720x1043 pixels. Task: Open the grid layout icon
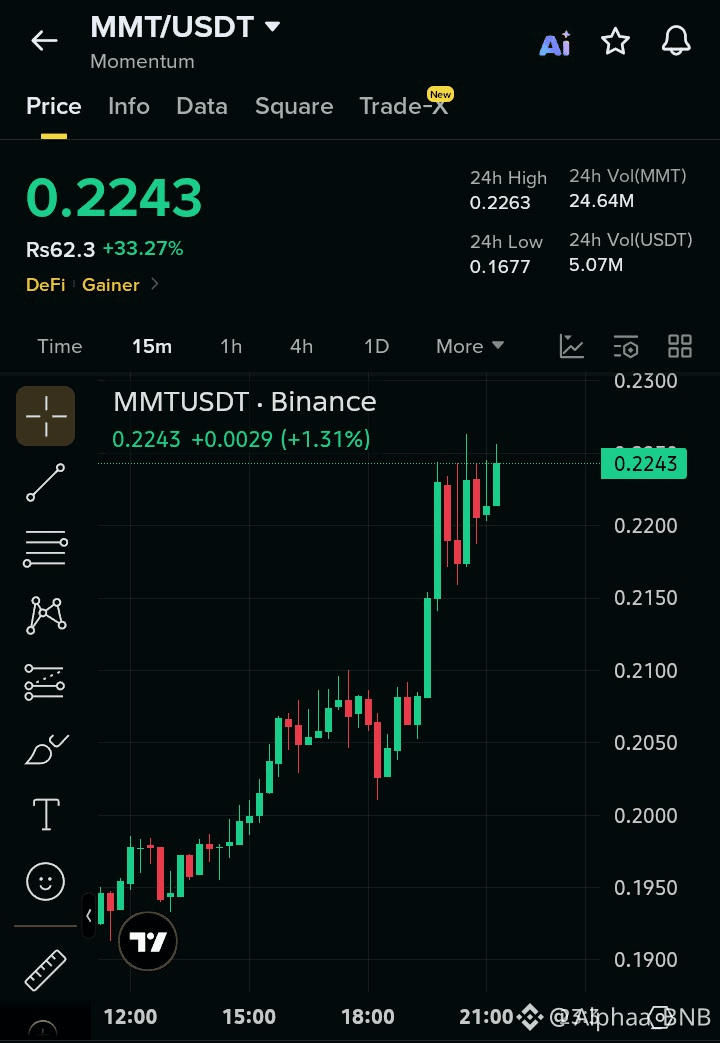[680, 347]
